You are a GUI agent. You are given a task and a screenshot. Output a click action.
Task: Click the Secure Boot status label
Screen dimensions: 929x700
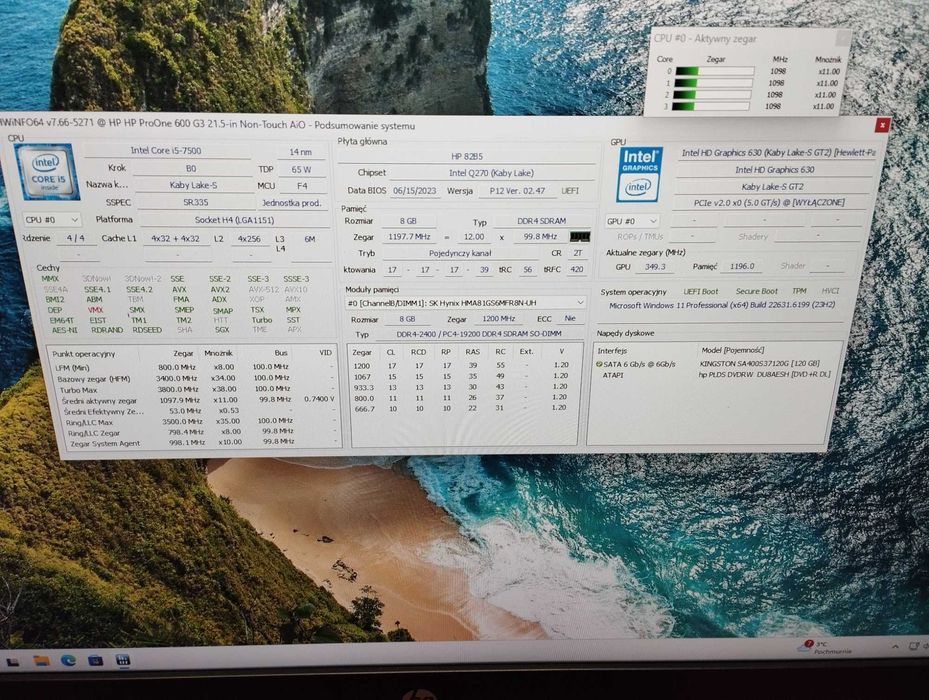pyautogui.click(x=757, y=292)
